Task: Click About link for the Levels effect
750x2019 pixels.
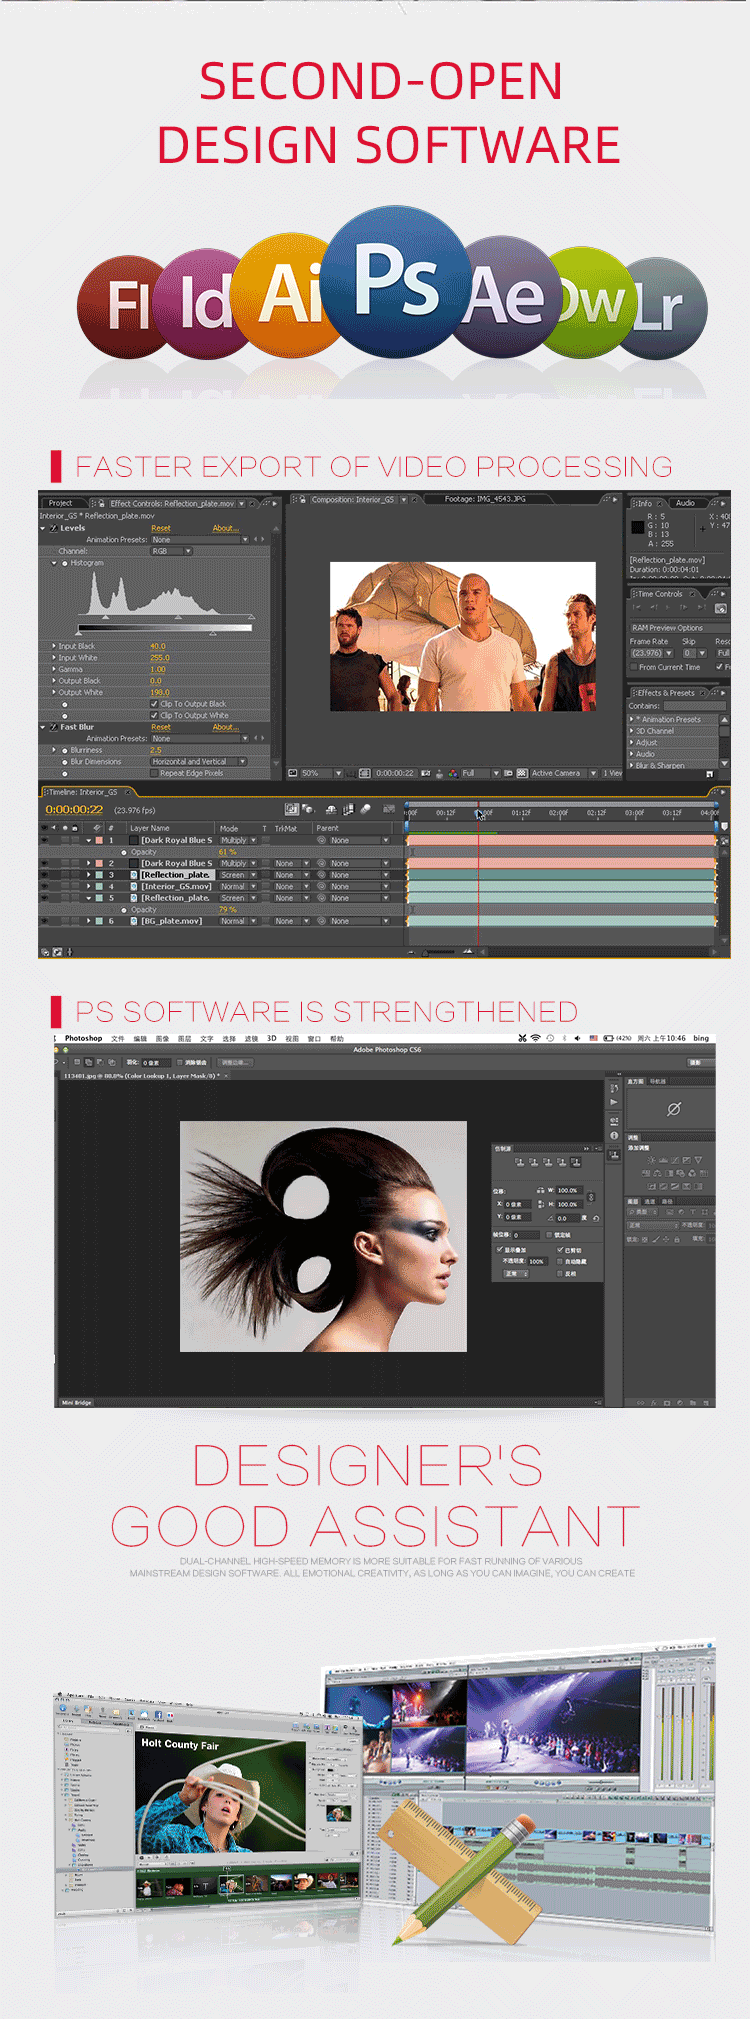Action: (x=224, y=528)
